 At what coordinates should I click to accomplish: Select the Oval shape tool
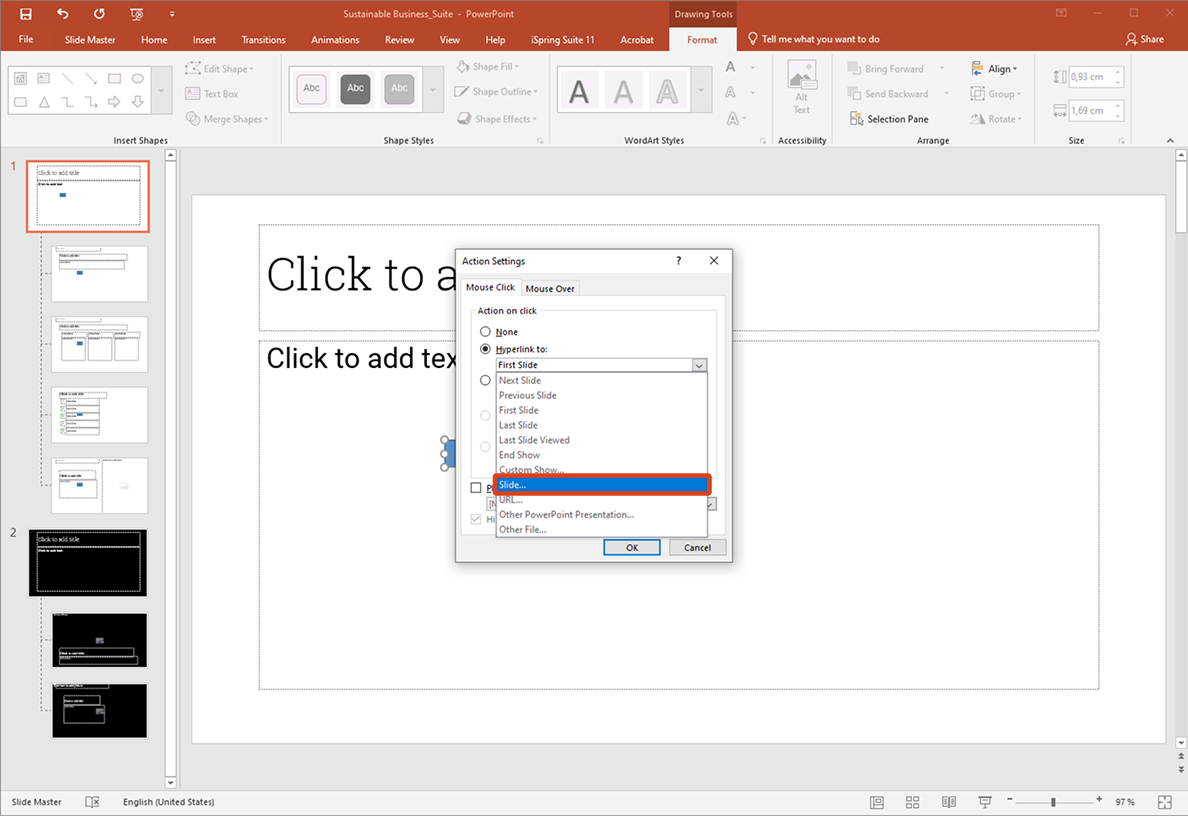(137, 78)
